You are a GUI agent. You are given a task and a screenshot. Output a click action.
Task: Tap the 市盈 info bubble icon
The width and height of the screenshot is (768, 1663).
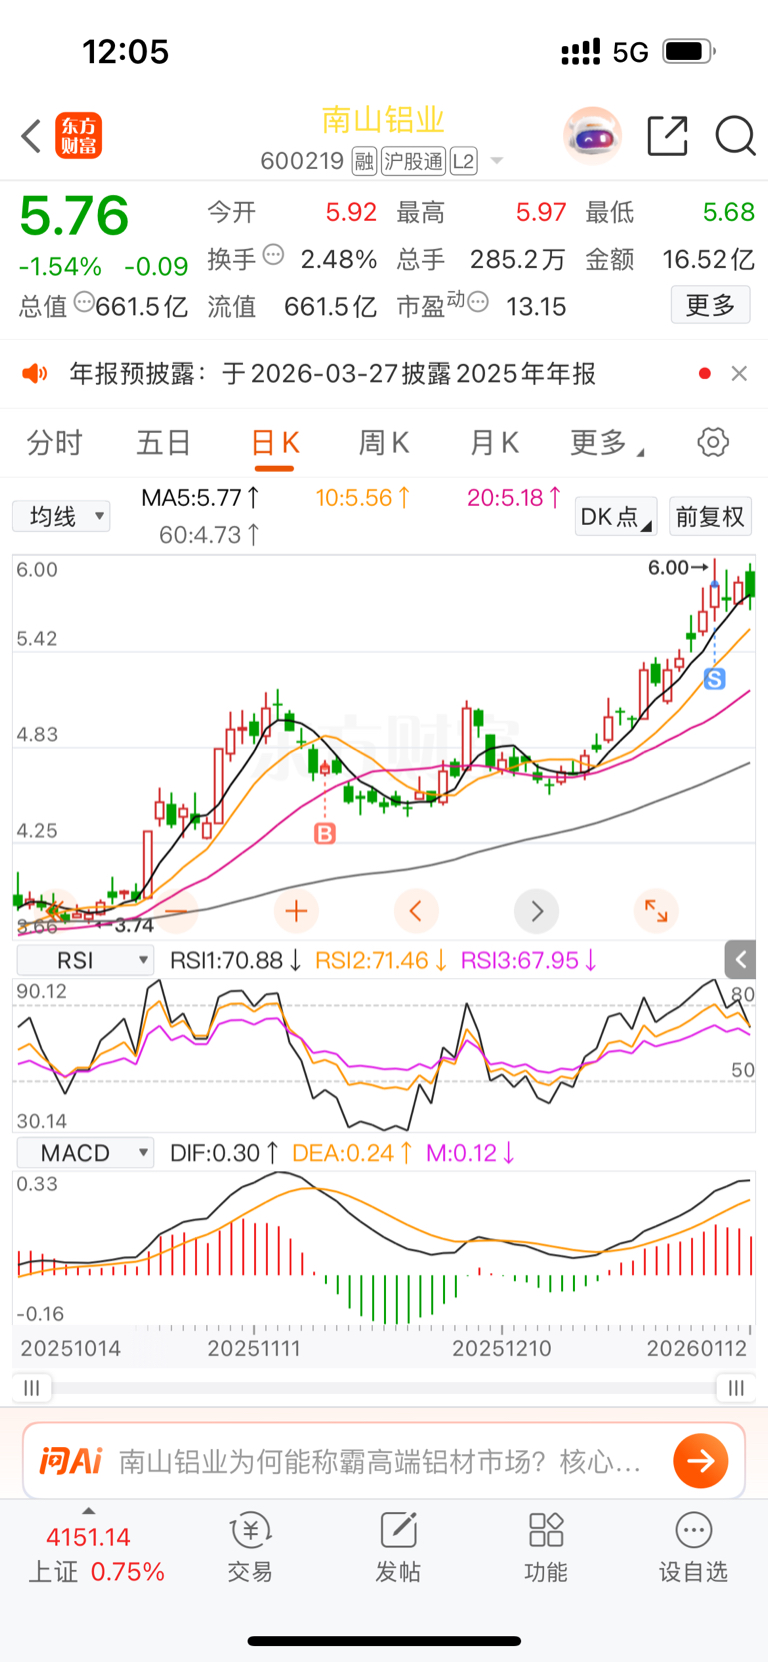click(x=478, y=301)
